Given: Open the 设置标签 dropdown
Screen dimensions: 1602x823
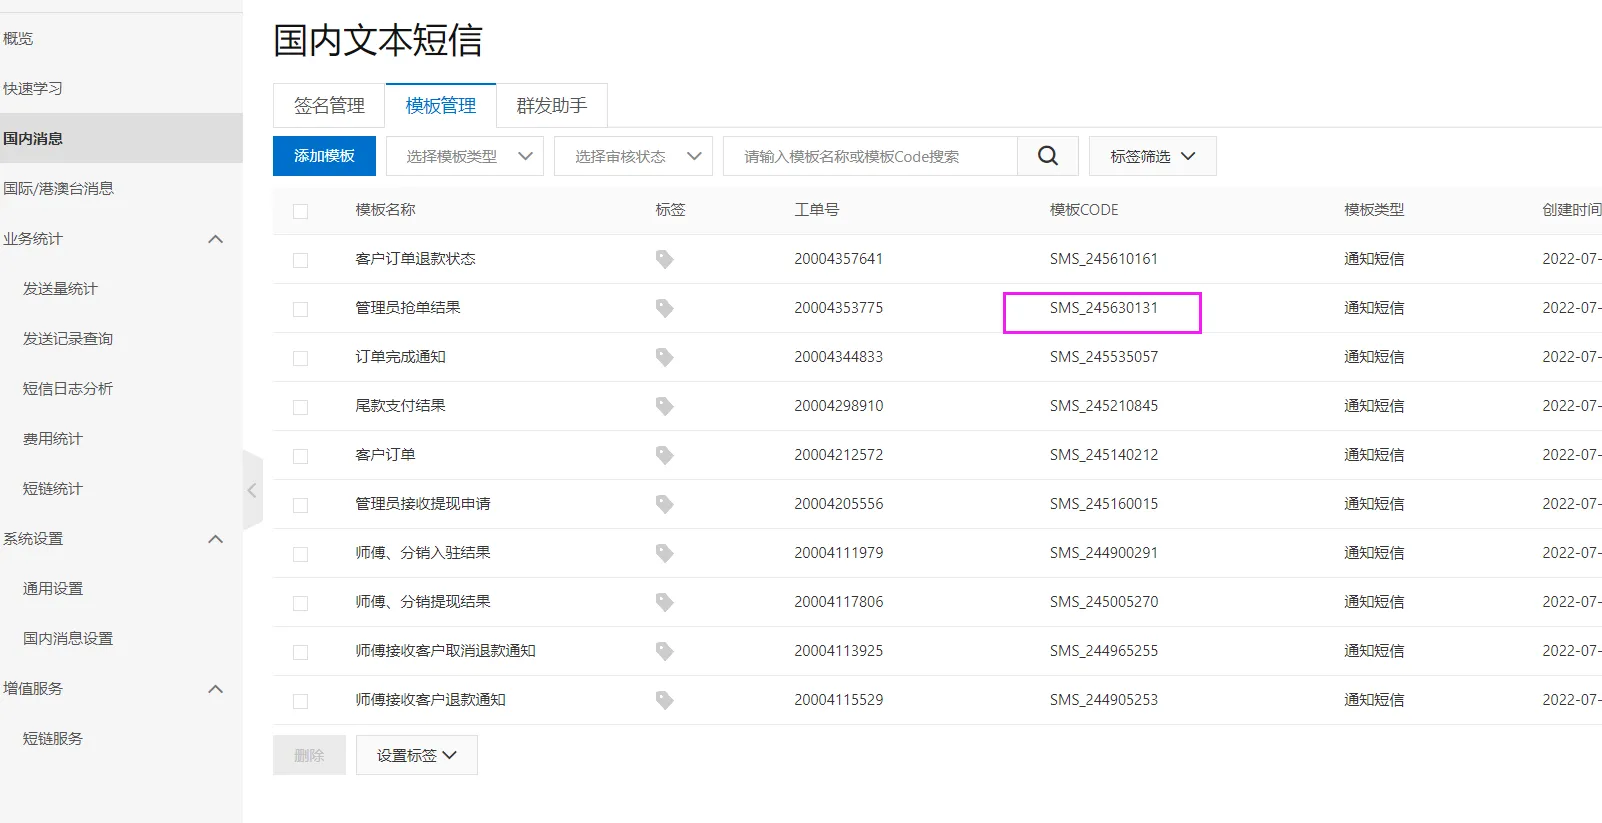Looking at the screenshot, I should click(x=417, y=755).
